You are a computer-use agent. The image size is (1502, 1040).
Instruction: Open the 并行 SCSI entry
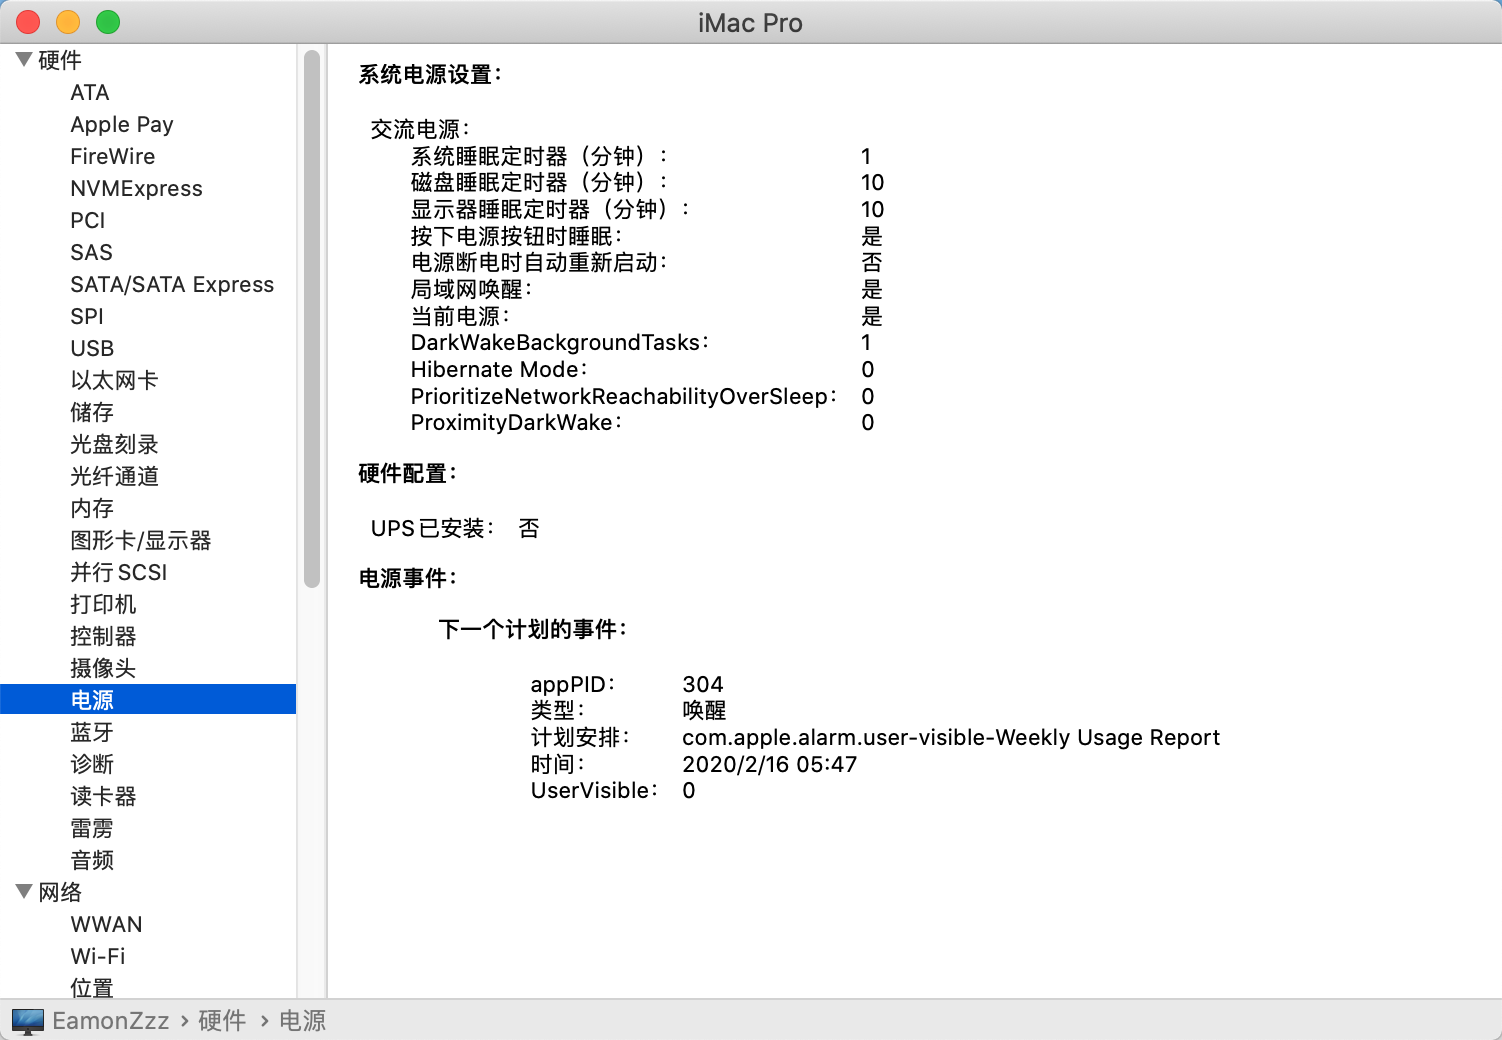(x=119, y=572)
